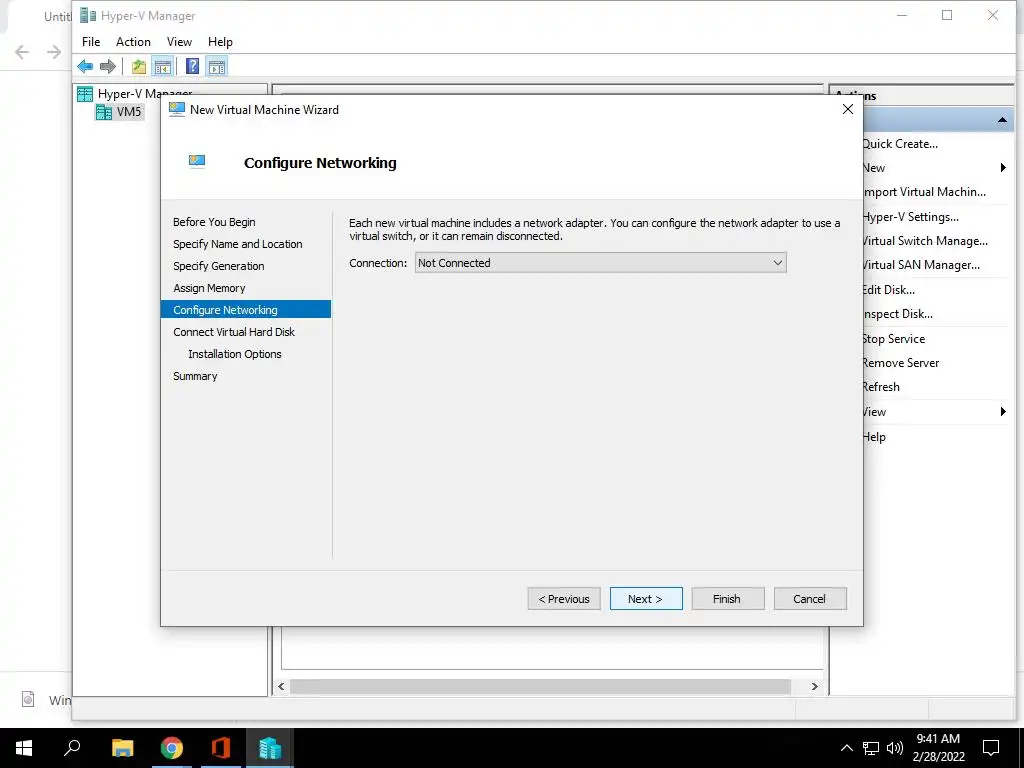
Task: Click the horizontal scrollbar thumb
Action: [x=540, y=686]
